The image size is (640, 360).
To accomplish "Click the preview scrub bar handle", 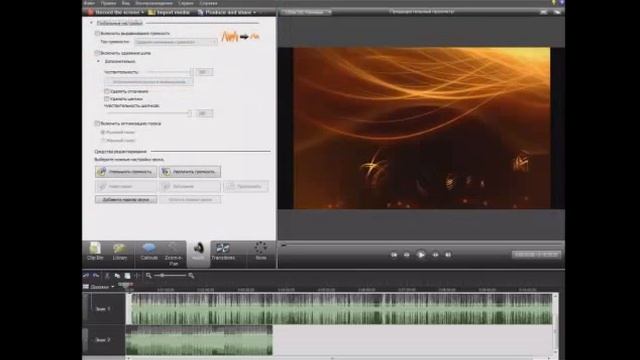I will pos(284,245).
